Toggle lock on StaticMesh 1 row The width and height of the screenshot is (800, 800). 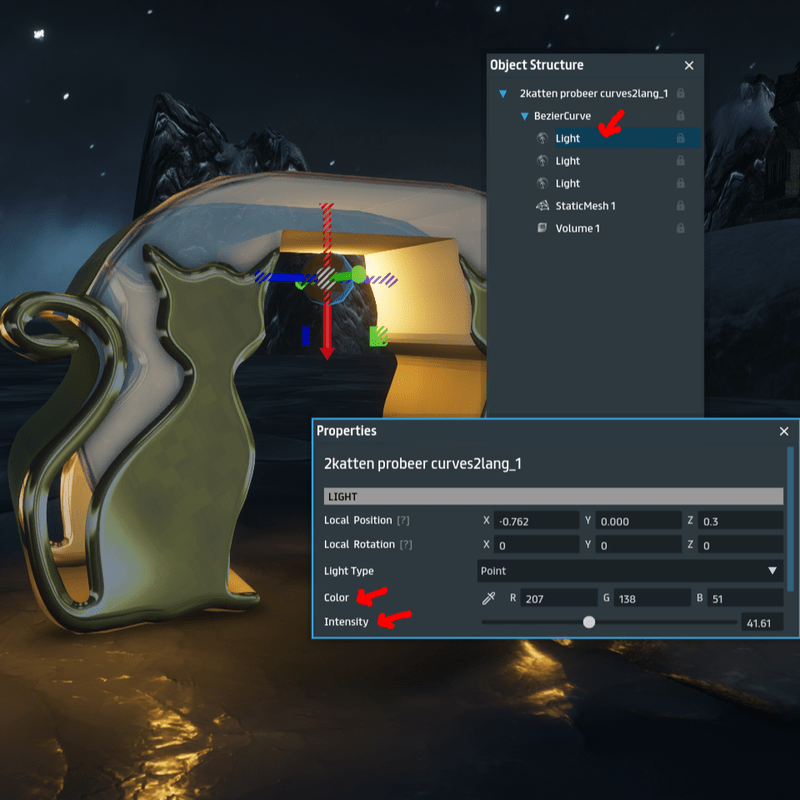(680, 206)
